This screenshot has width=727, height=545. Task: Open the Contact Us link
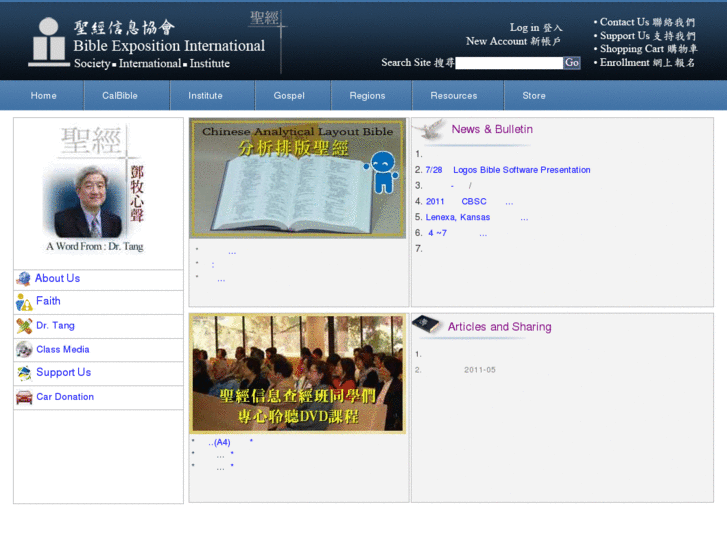(x=647, y=22)
